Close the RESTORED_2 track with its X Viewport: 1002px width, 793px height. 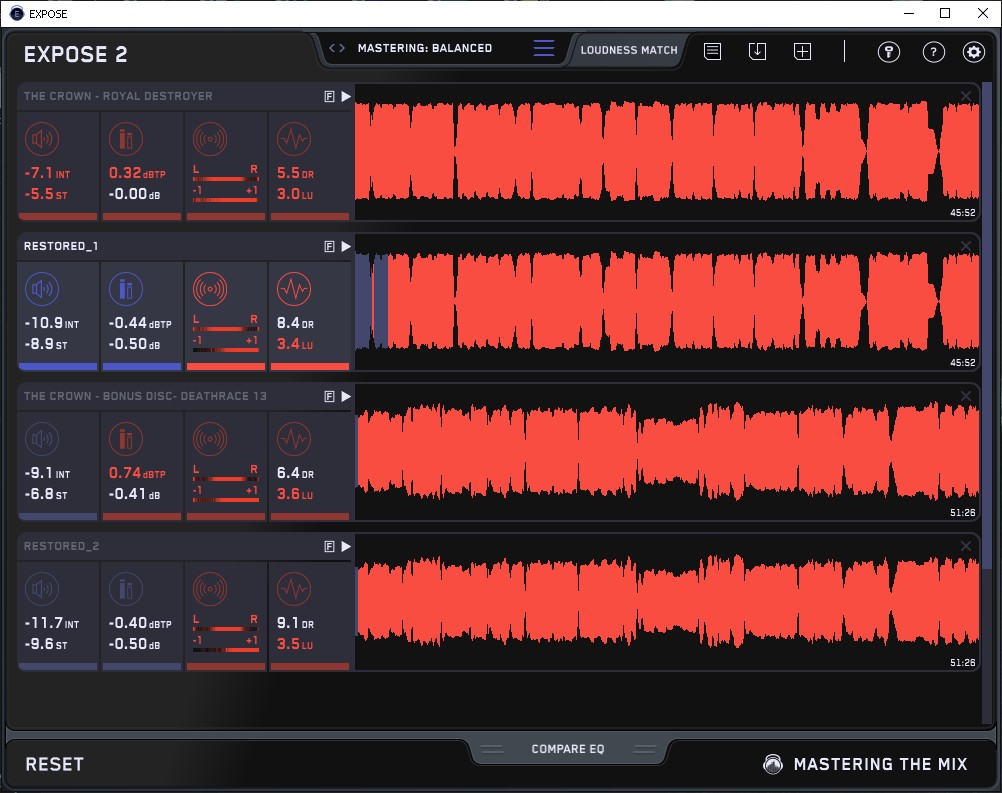click(966, 546)
